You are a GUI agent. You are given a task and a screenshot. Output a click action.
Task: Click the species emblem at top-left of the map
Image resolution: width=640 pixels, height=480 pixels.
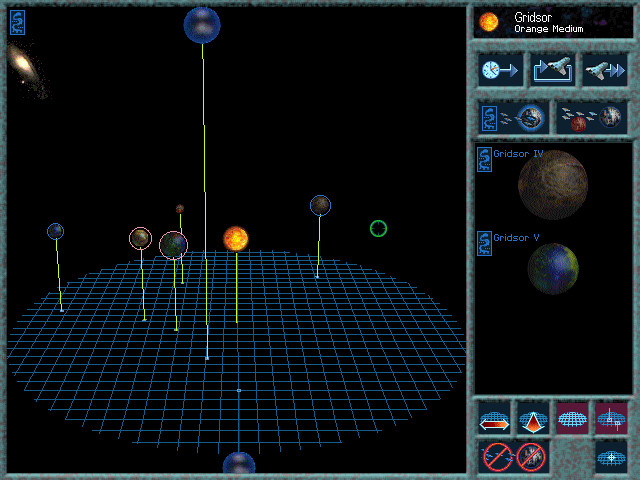coord(18,22)
